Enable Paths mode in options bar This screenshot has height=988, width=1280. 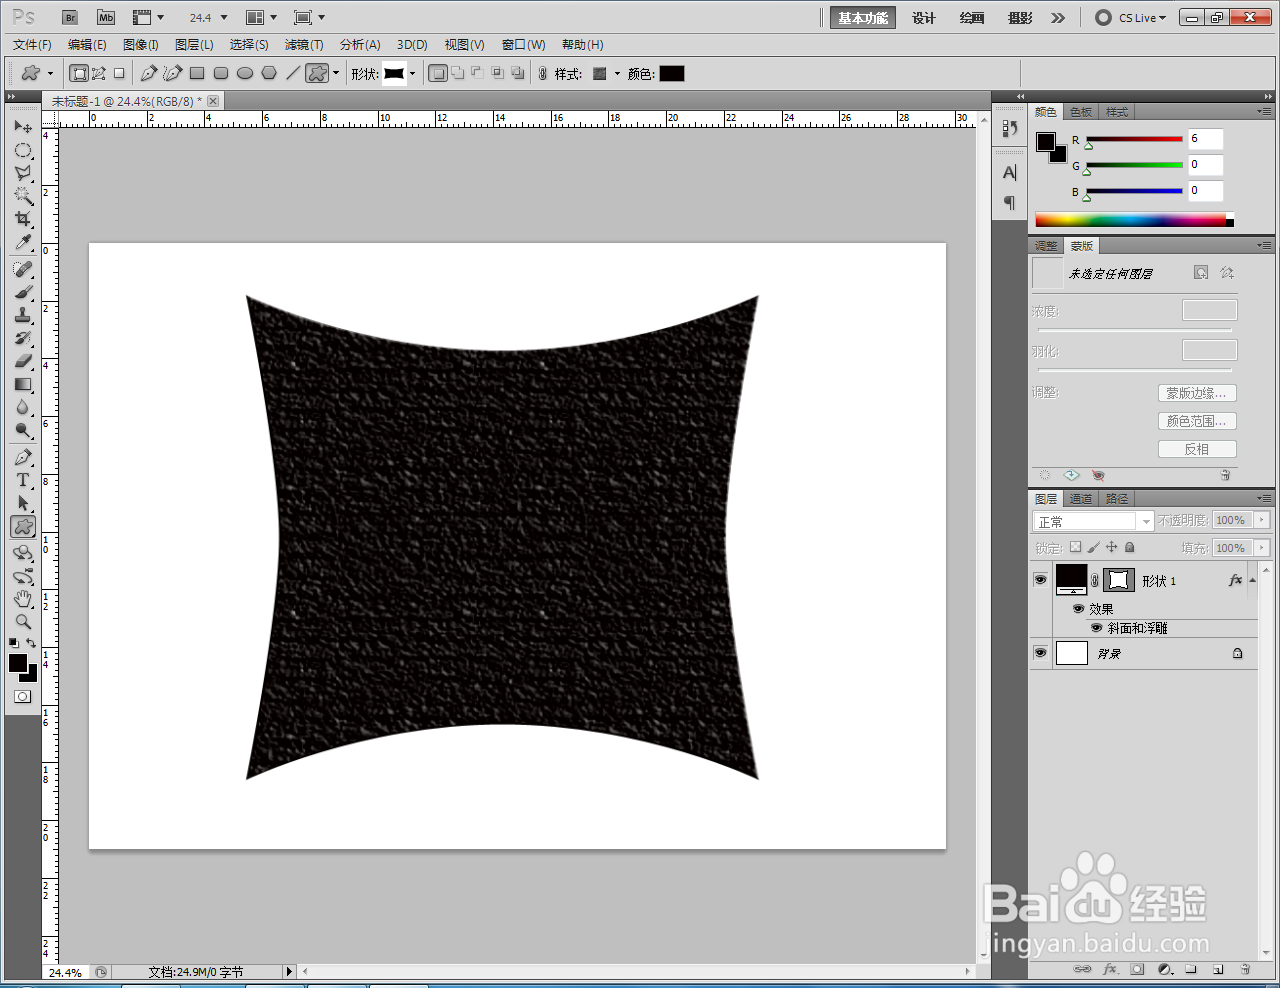point(99,73)
